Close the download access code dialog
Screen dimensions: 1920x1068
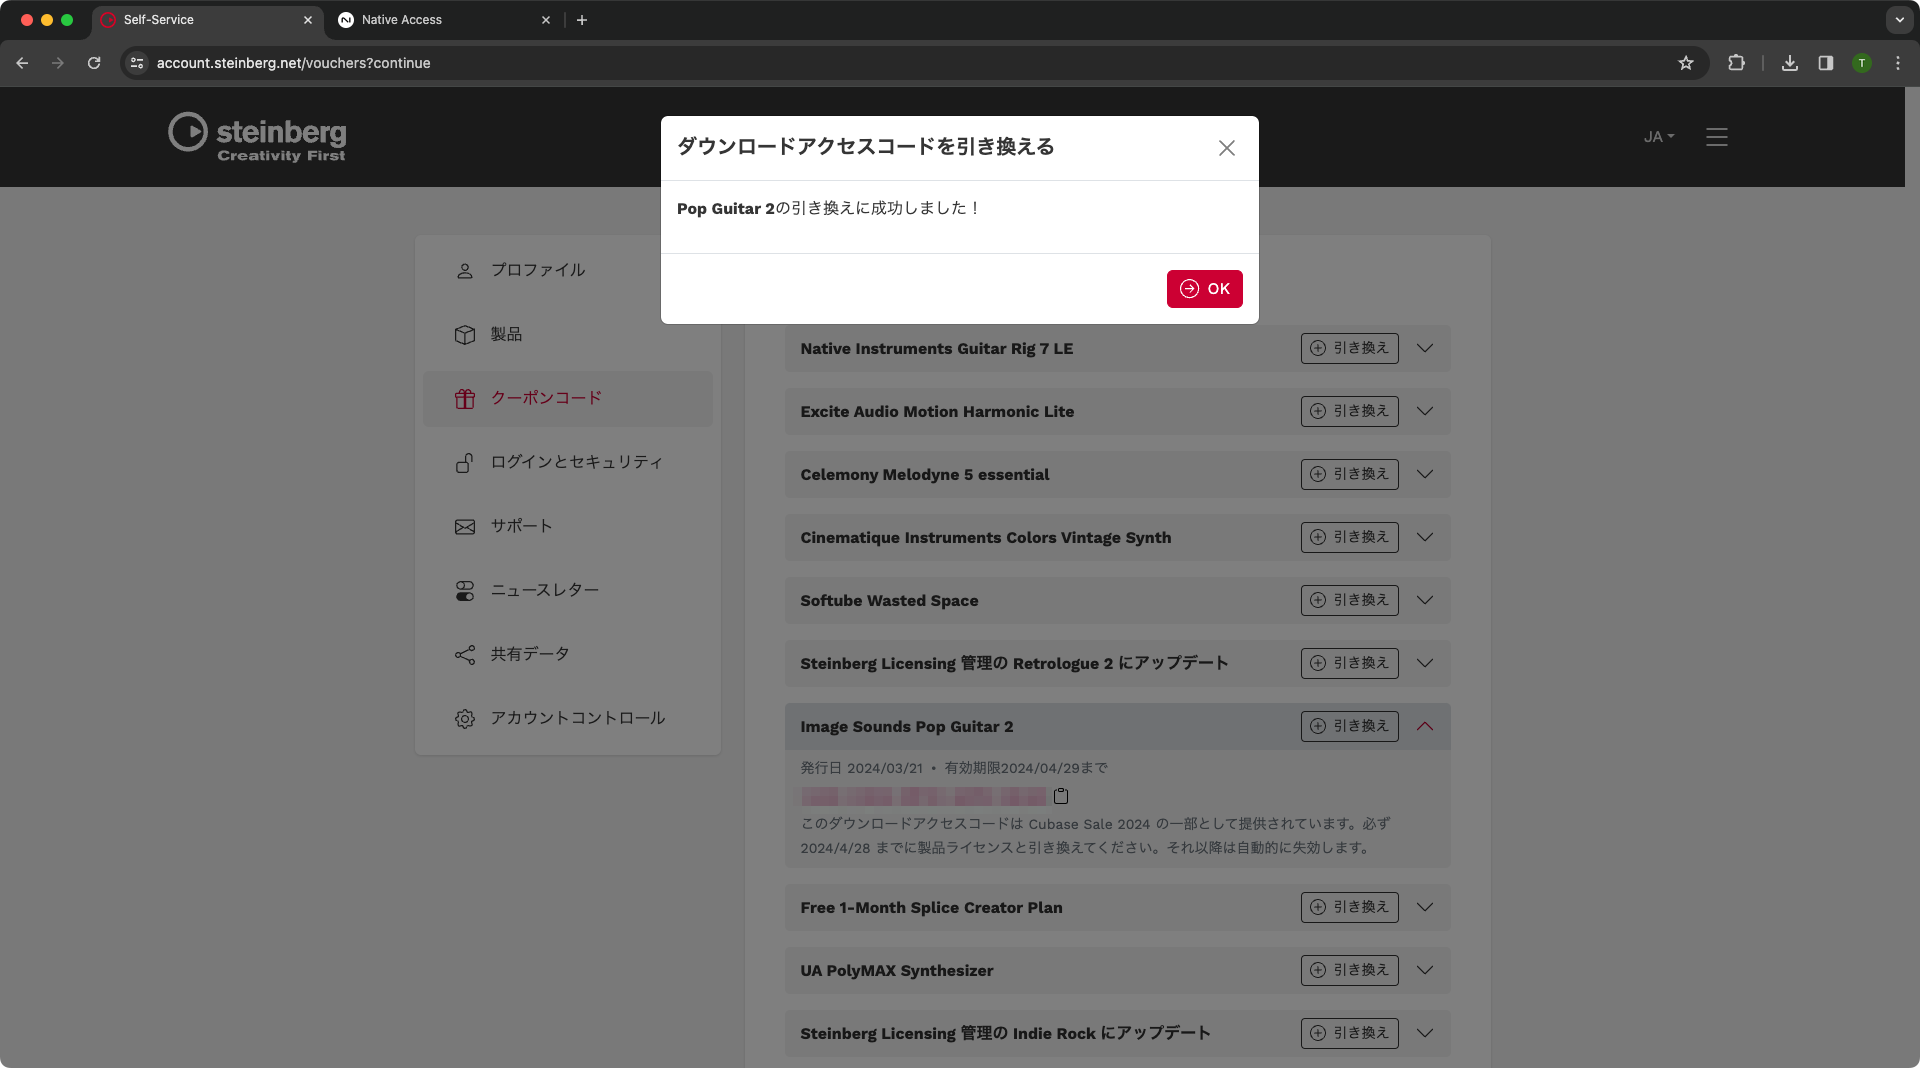point(1227,148)
